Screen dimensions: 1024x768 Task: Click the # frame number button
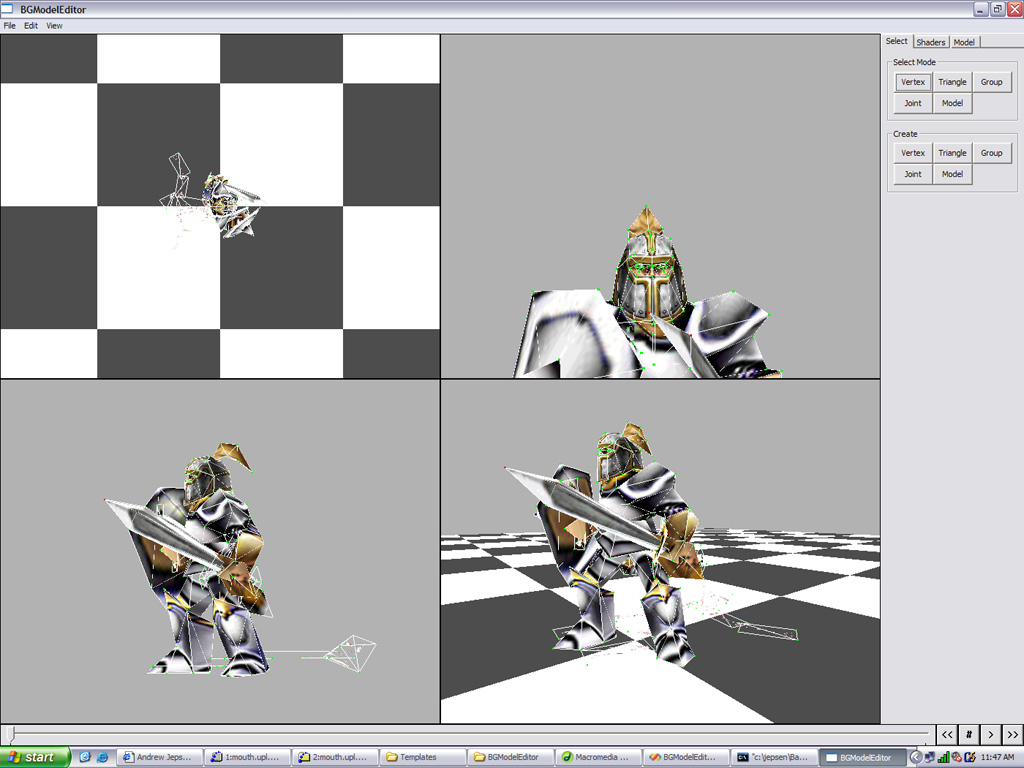point(969,734)
